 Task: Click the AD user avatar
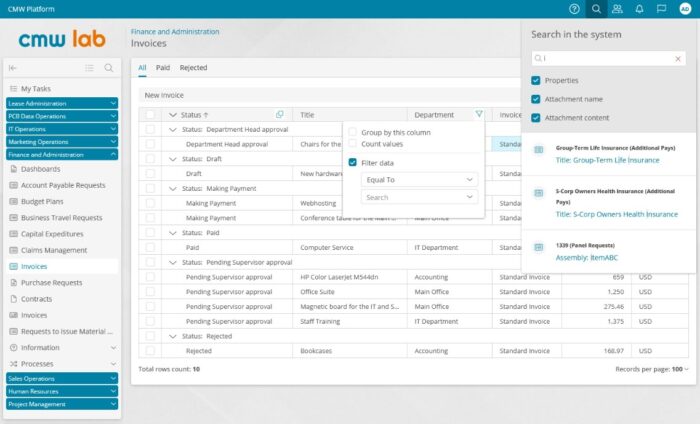685,9
